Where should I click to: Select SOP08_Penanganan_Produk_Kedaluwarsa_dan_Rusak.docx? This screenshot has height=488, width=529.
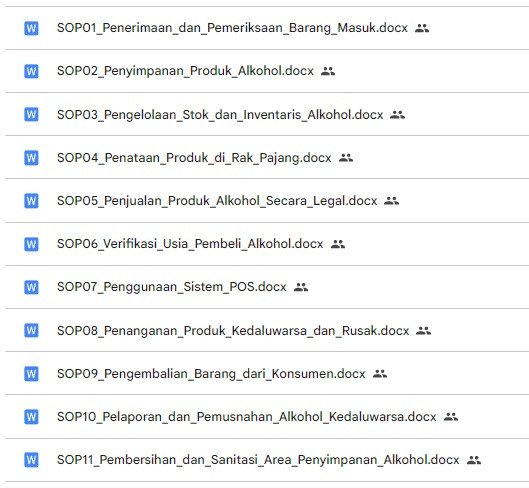coord(233,331)
